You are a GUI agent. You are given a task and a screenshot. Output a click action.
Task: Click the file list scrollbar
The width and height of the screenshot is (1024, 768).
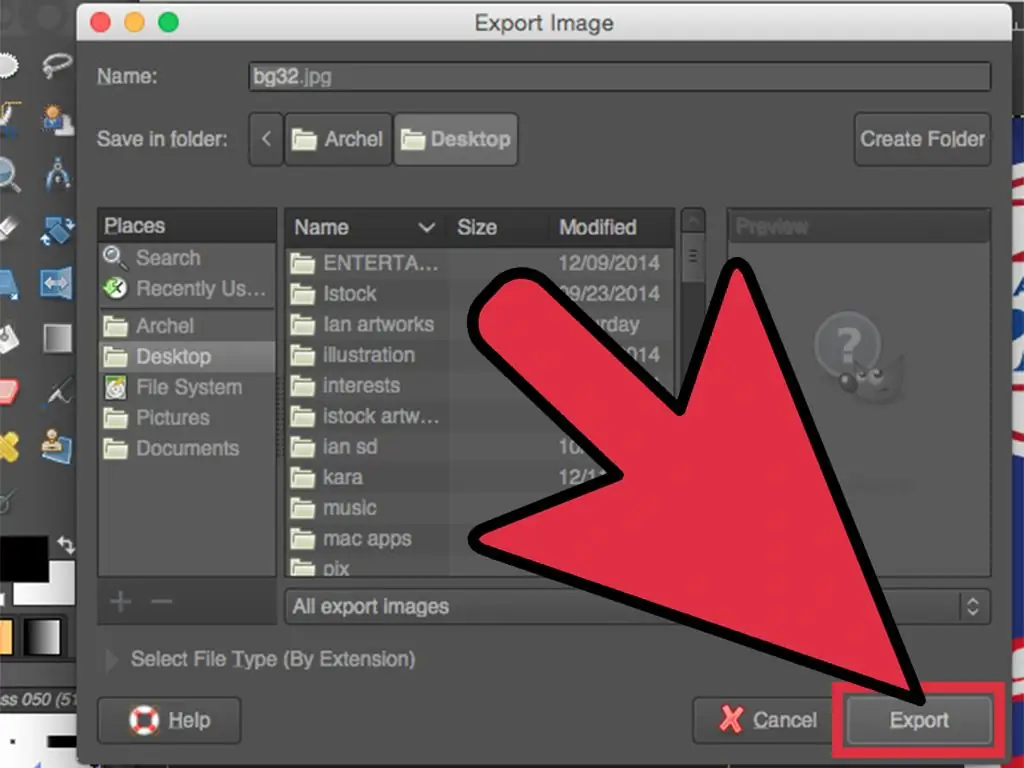pos(693,257)
